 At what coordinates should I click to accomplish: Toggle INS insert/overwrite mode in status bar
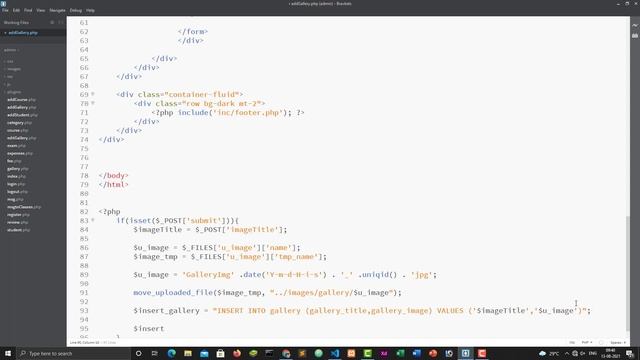[572, 342]
